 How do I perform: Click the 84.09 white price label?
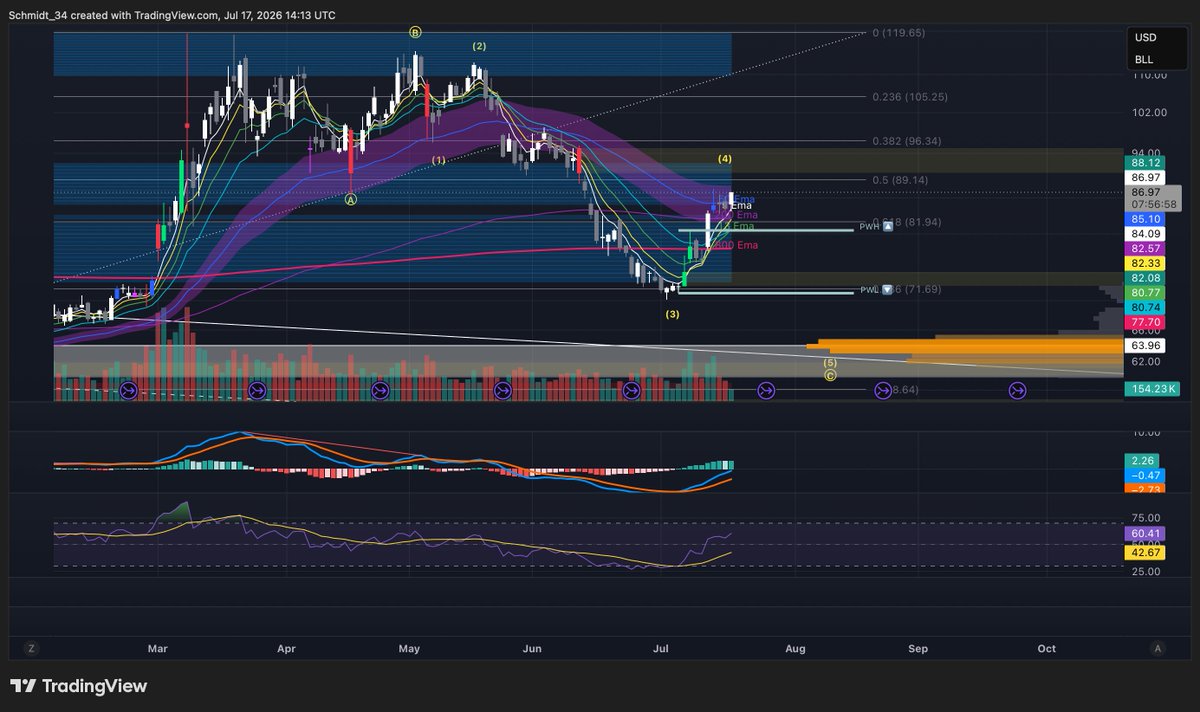pos(1145,235)
